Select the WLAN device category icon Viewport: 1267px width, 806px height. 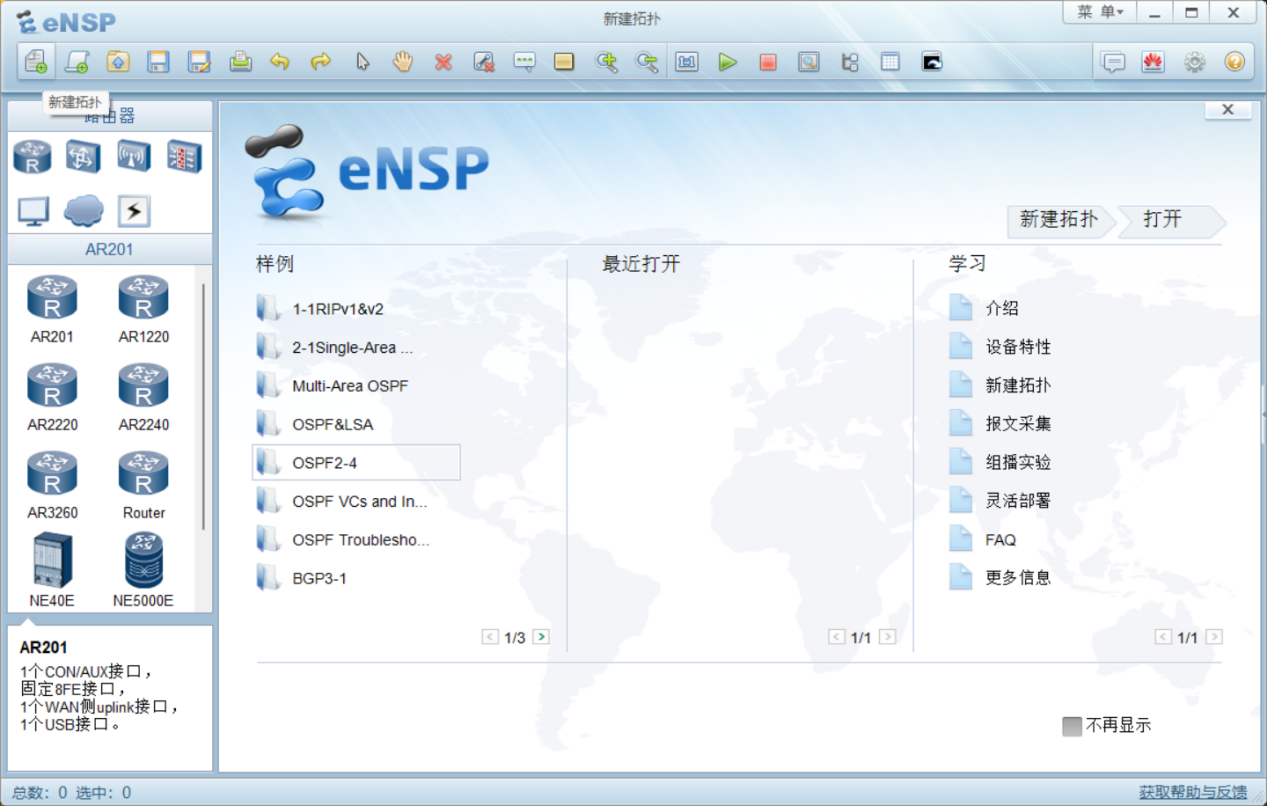pyautogui.click(x=133, y=157)
